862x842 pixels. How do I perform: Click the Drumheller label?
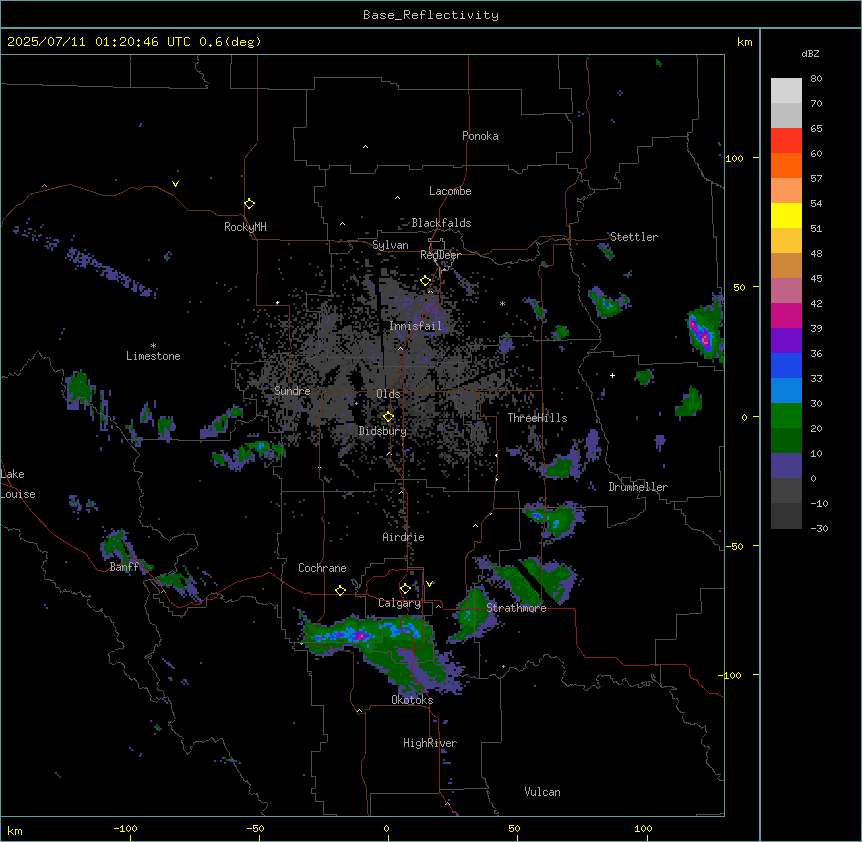(x=638, y=487)
